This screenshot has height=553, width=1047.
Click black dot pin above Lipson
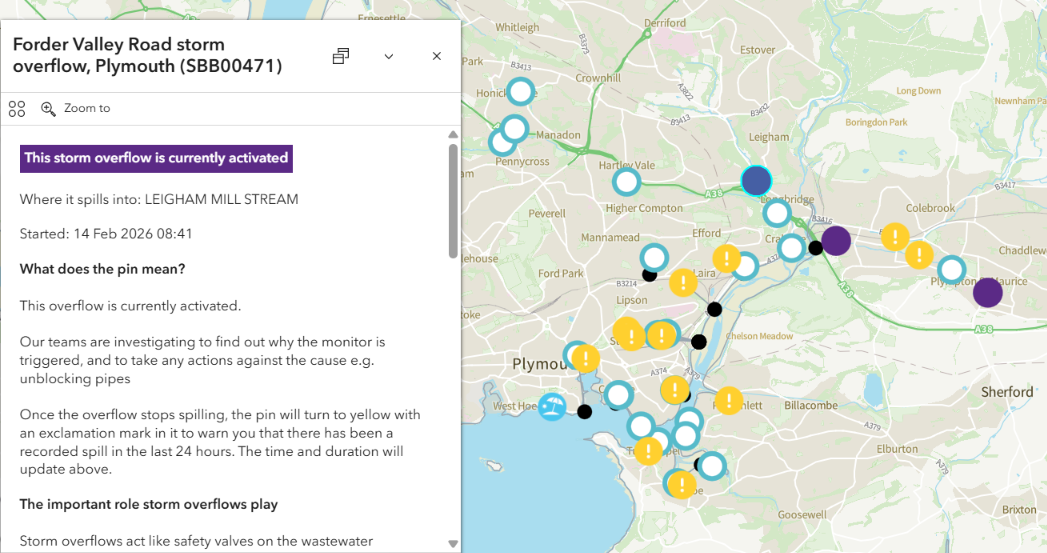[x=649, y=275]
